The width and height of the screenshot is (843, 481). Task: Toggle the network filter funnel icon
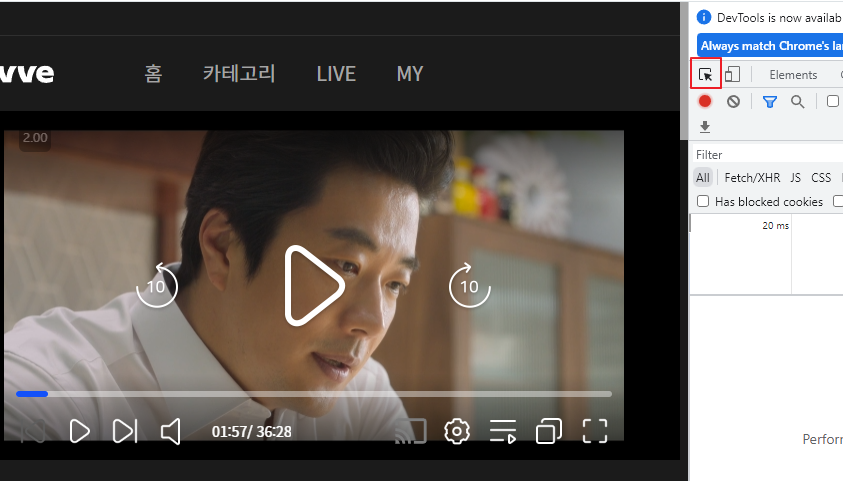pos(770,101)
